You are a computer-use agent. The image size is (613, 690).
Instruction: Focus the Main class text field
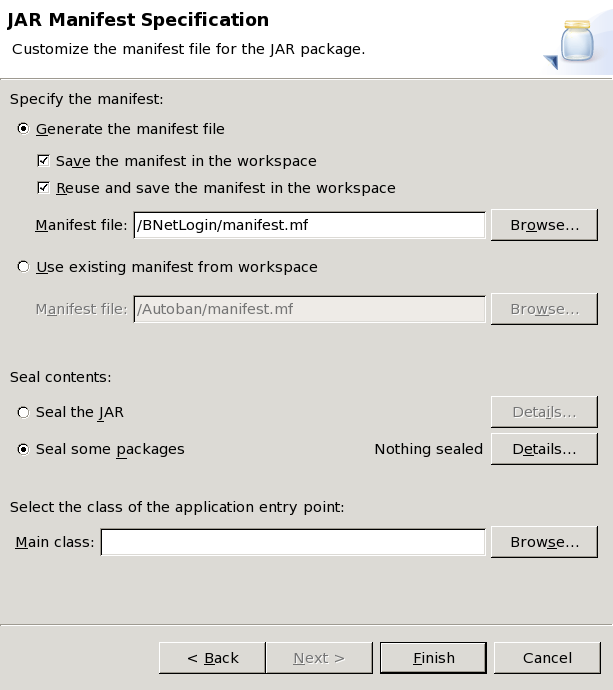(x=293, y=542)
